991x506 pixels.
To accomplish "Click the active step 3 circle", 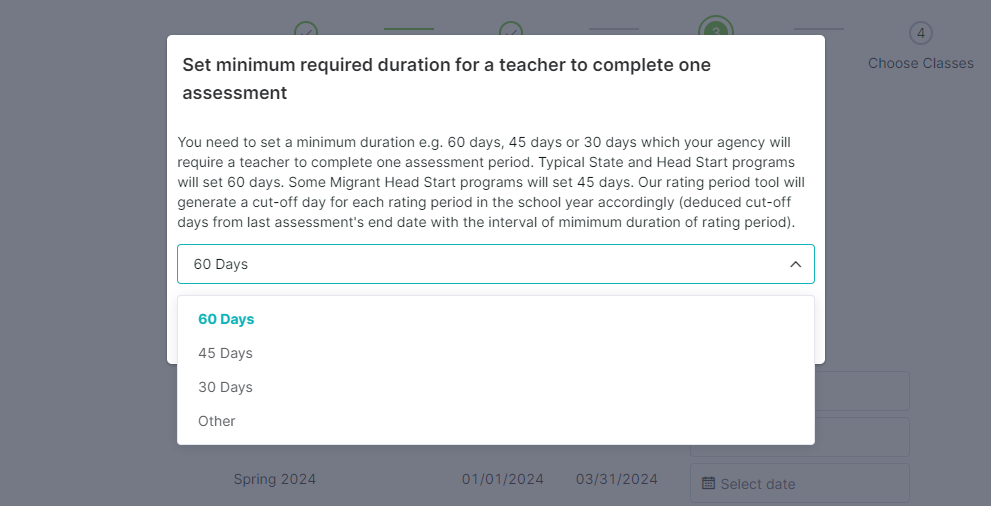I will point(716,27).
